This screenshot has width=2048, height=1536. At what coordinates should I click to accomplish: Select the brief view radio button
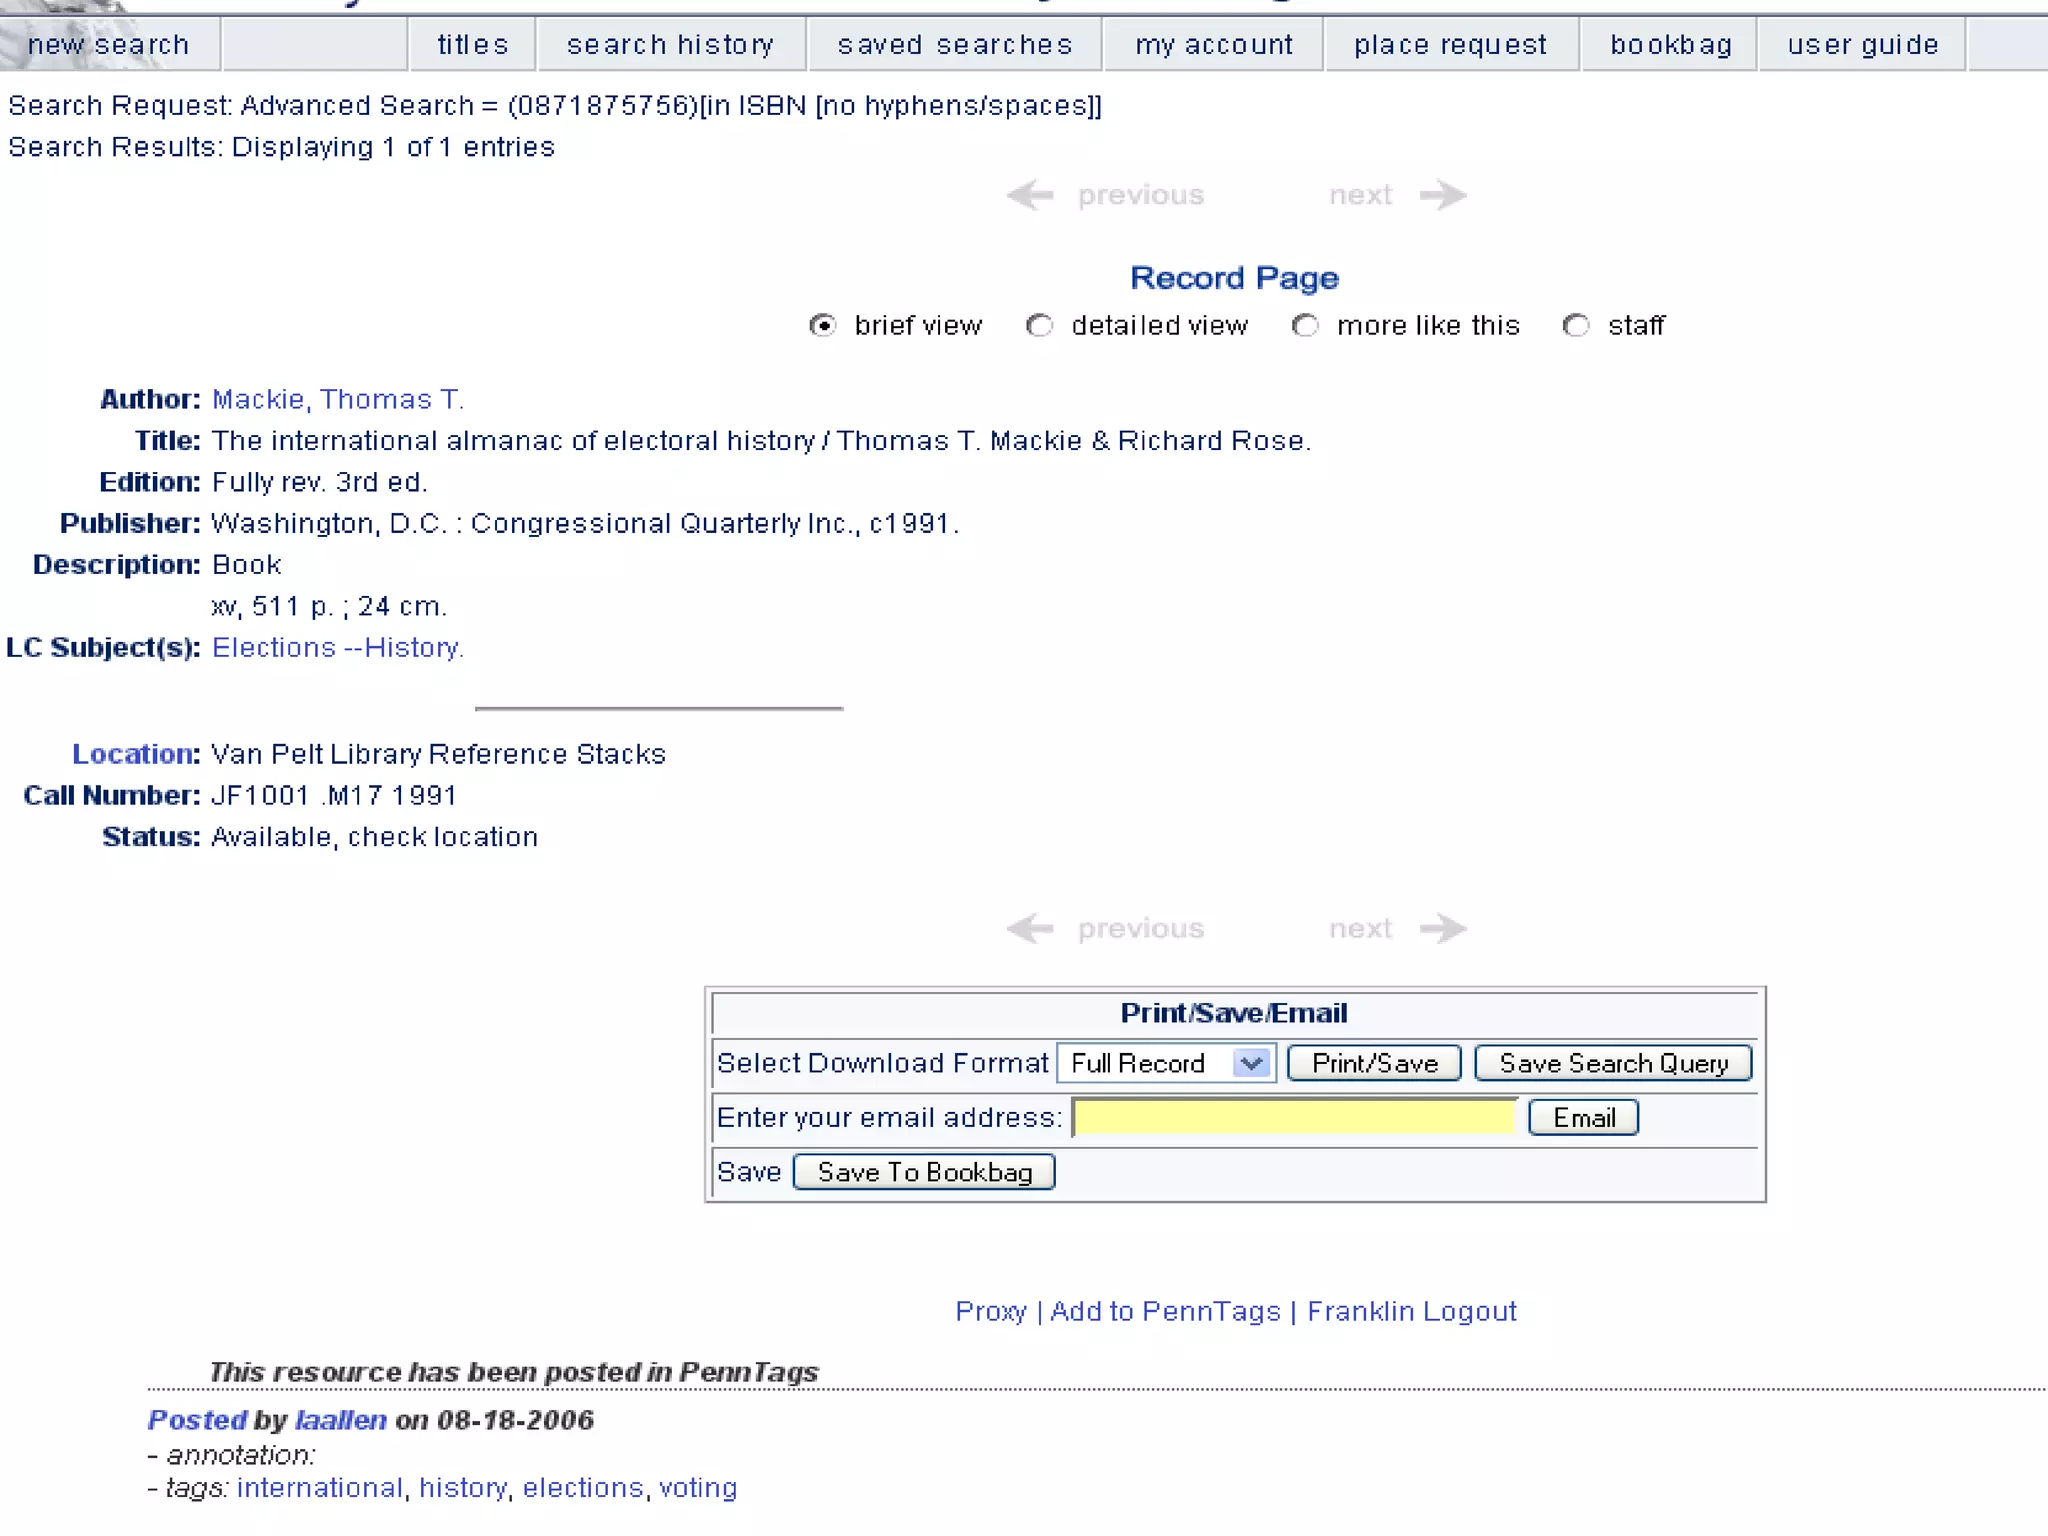click(822, 326)
